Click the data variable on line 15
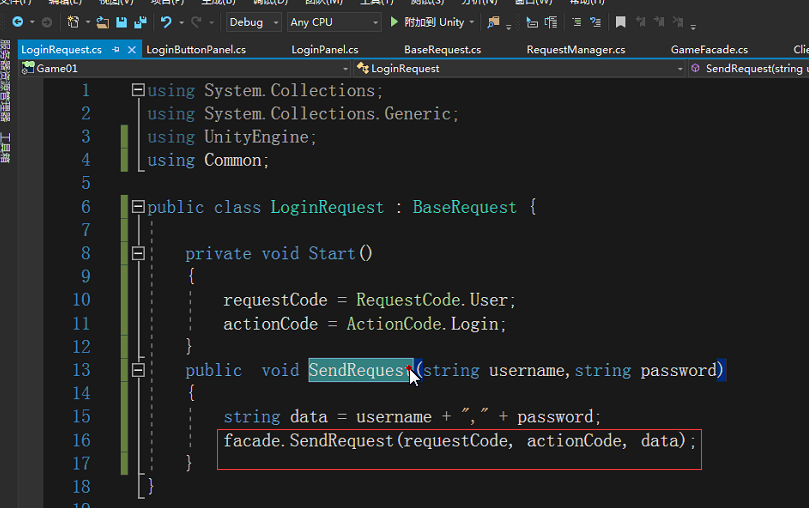Viewport: 809px width, 508px height. (309, 417)
